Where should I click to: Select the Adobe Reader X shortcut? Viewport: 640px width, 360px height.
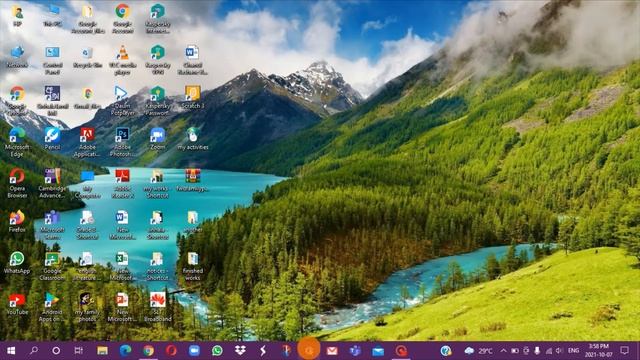coord(122,183)
